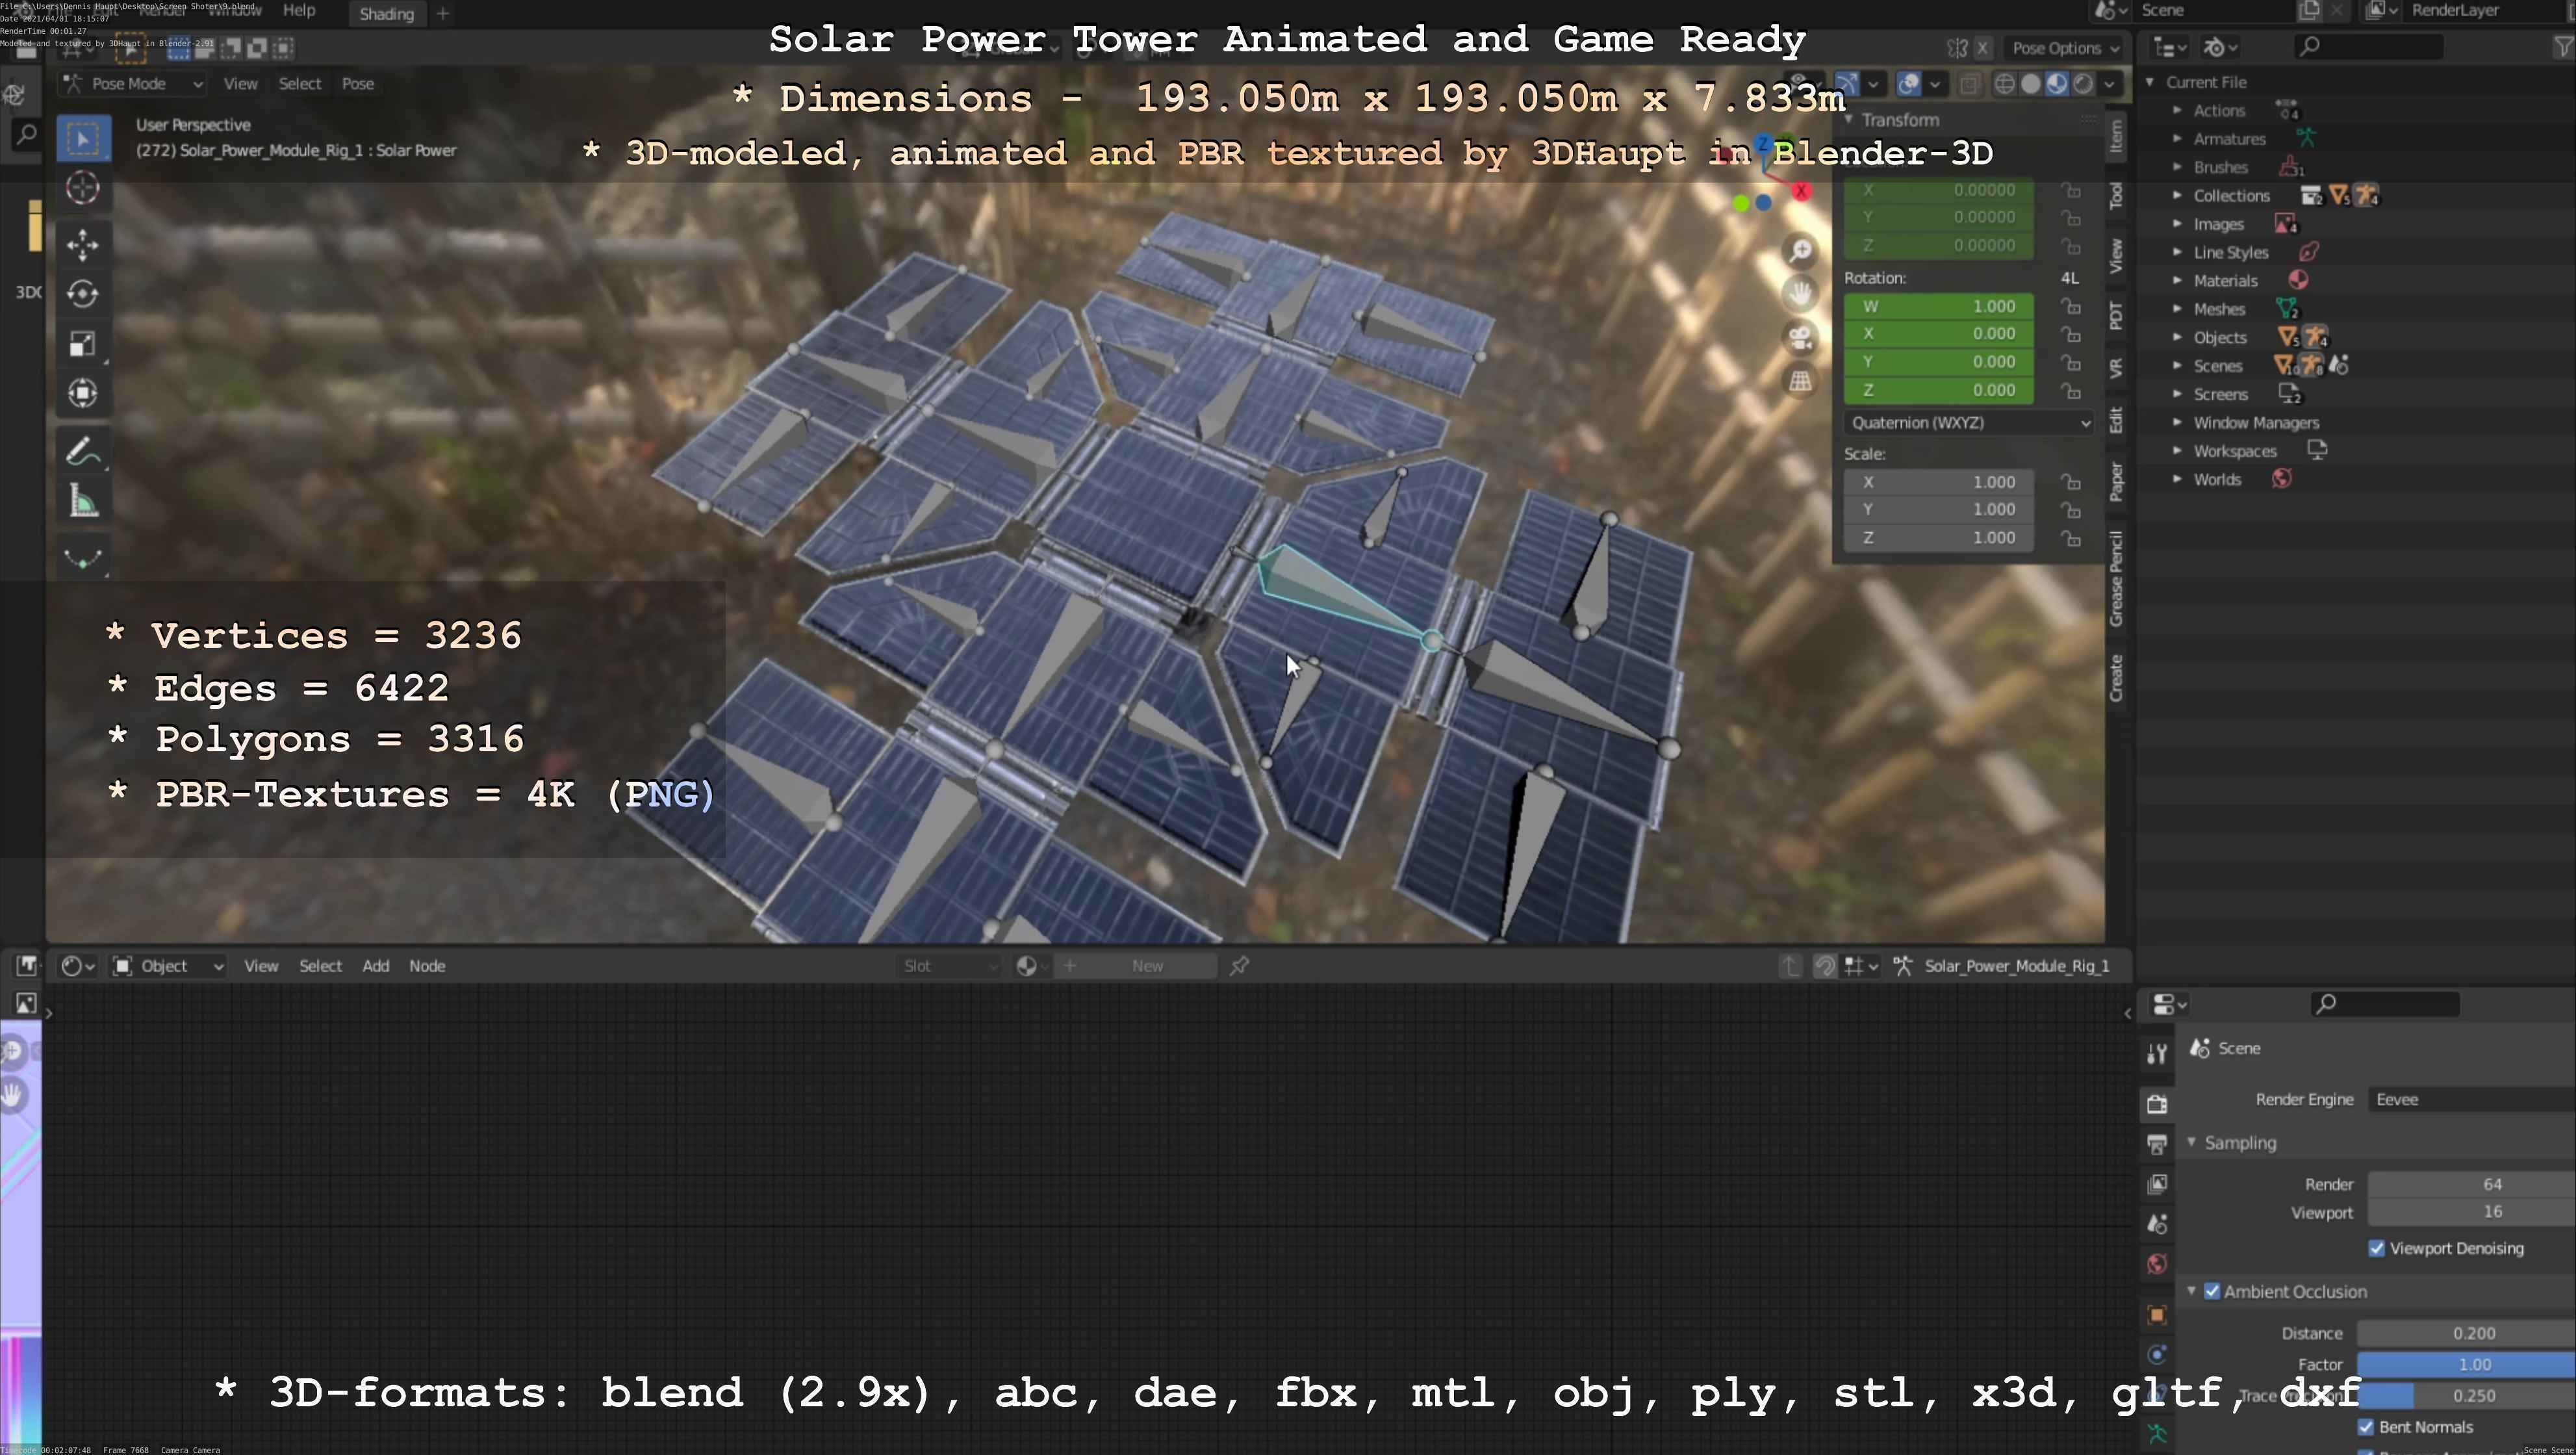Screen dimensions: 2576x1455
Task: Open the Pose Mode dropdown
Action: pos(132,84)
